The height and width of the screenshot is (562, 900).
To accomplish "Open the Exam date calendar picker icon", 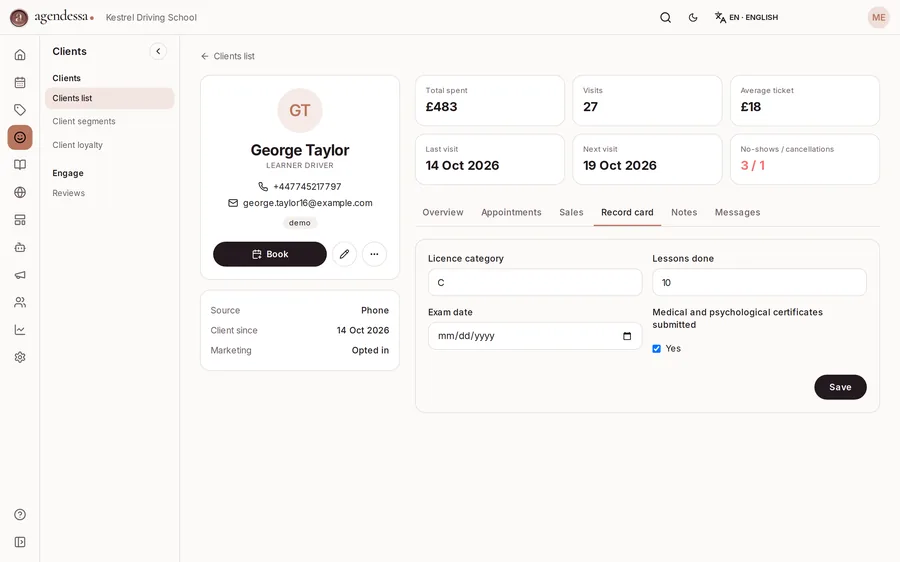I will 627,336.
